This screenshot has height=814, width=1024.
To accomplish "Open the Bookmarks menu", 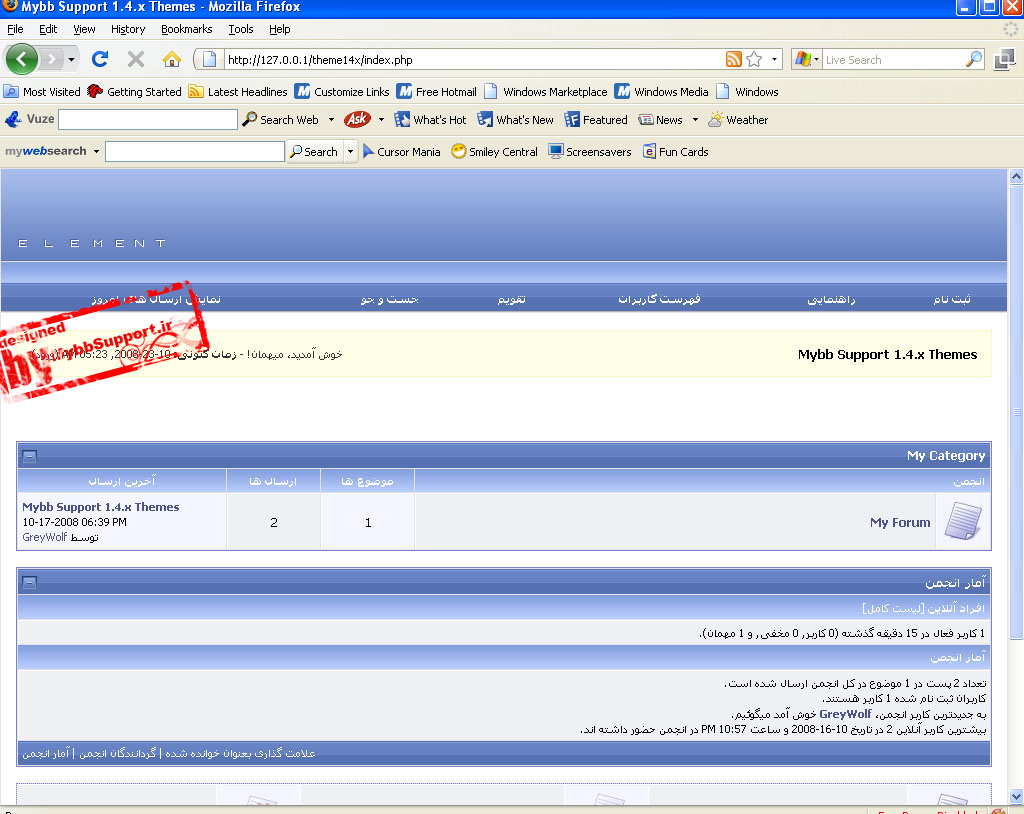I will tap(186, 29).
